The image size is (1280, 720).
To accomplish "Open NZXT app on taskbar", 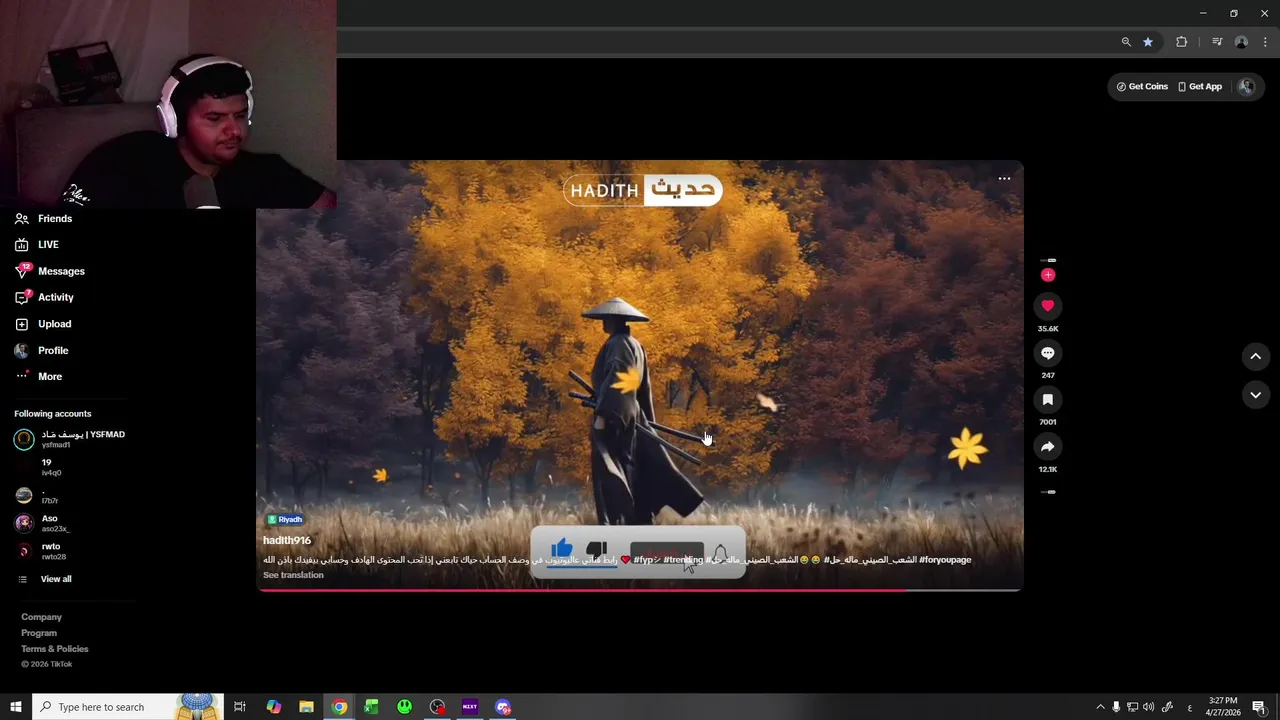I will 470,707.
